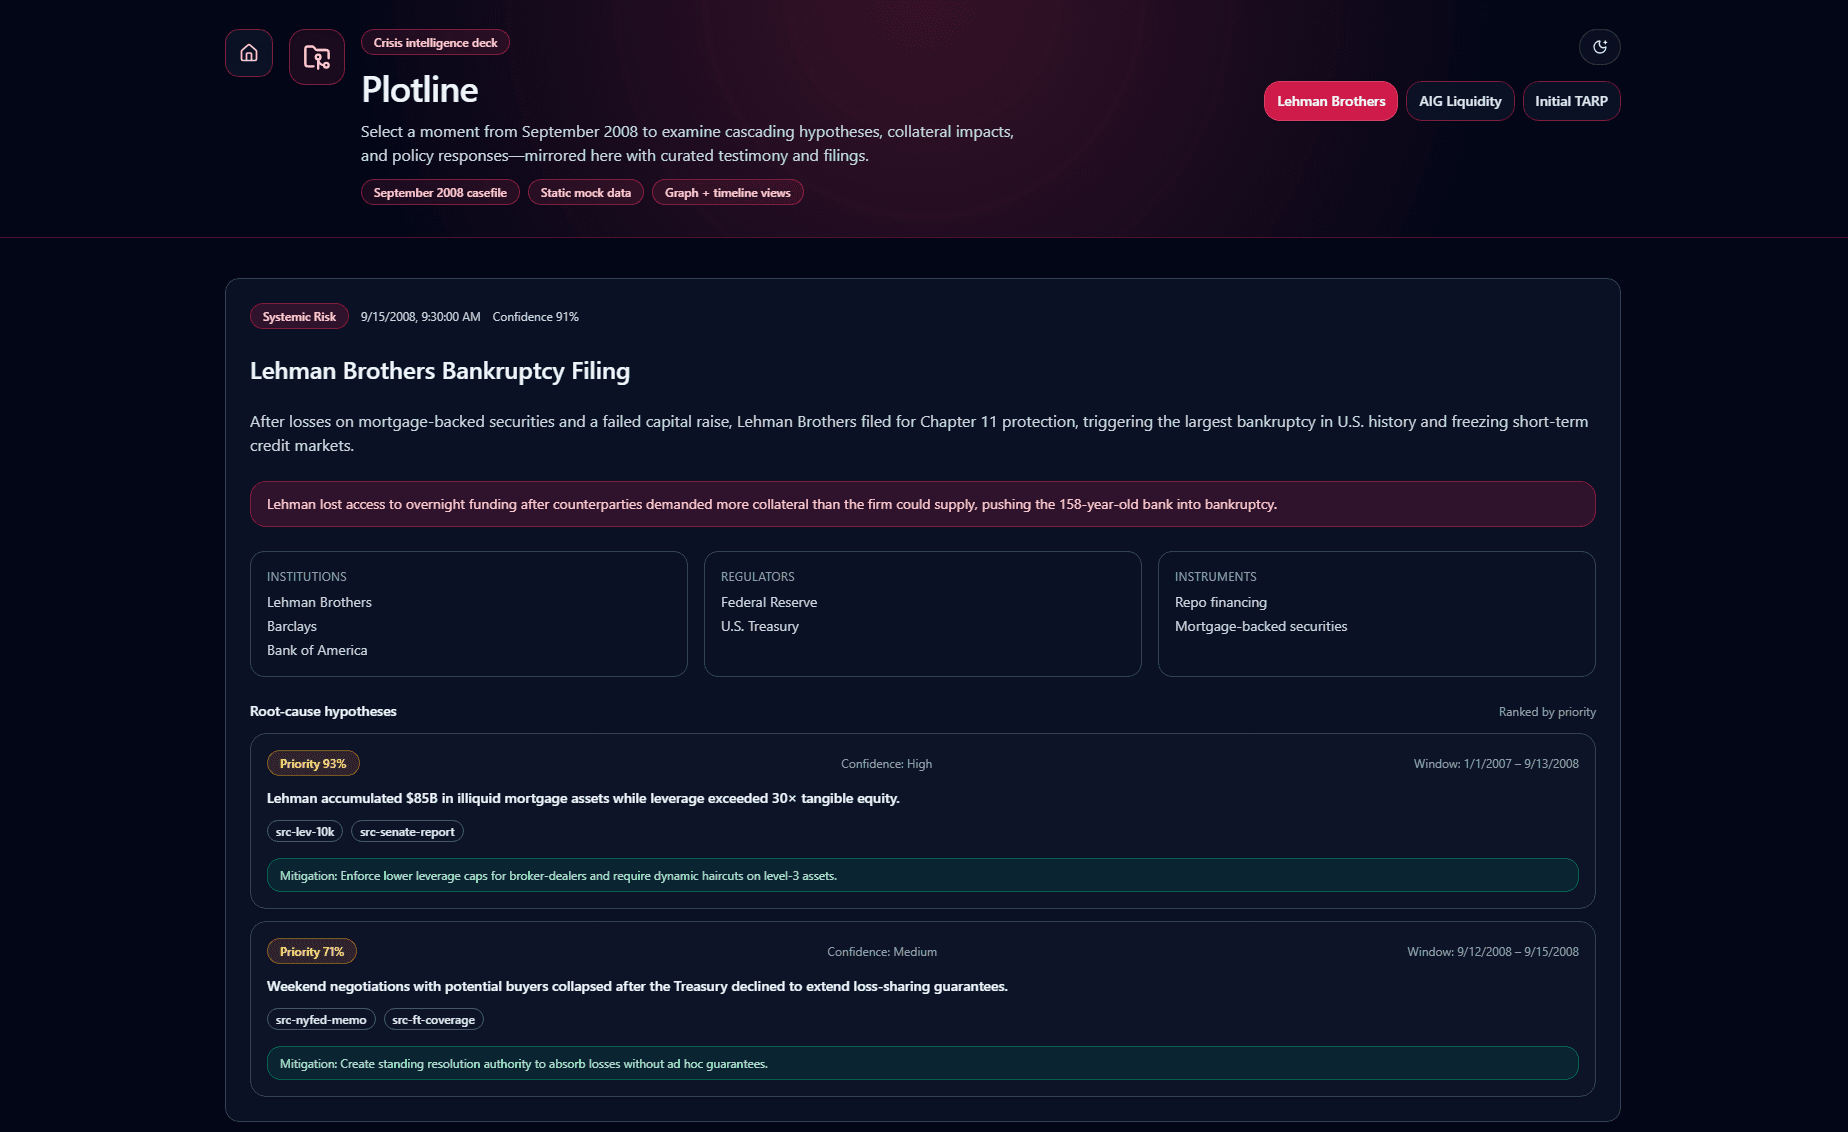Open the home page icon

(x=248, y=52)
